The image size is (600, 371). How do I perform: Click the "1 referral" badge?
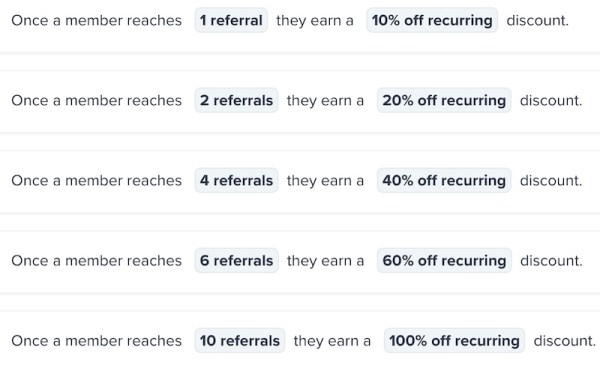(x=231, y=20)
